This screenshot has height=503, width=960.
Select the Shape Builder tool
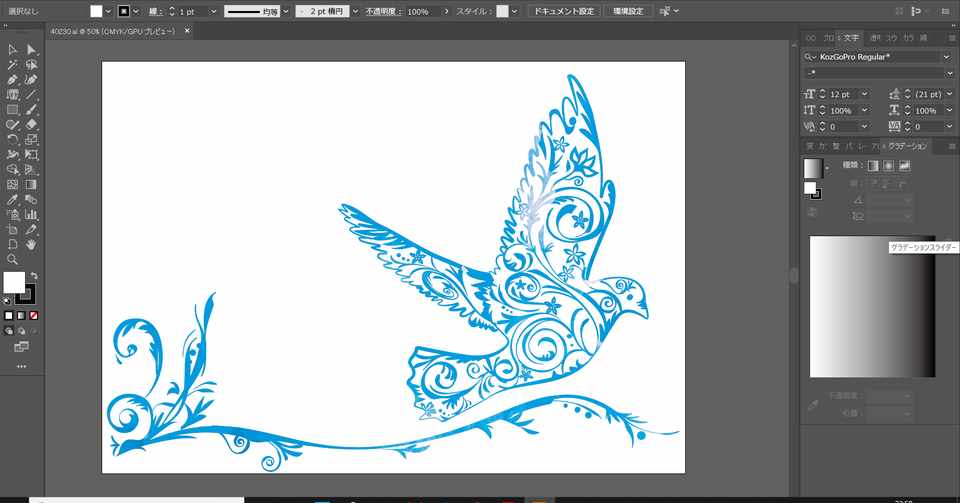click(x=12, y=170)
